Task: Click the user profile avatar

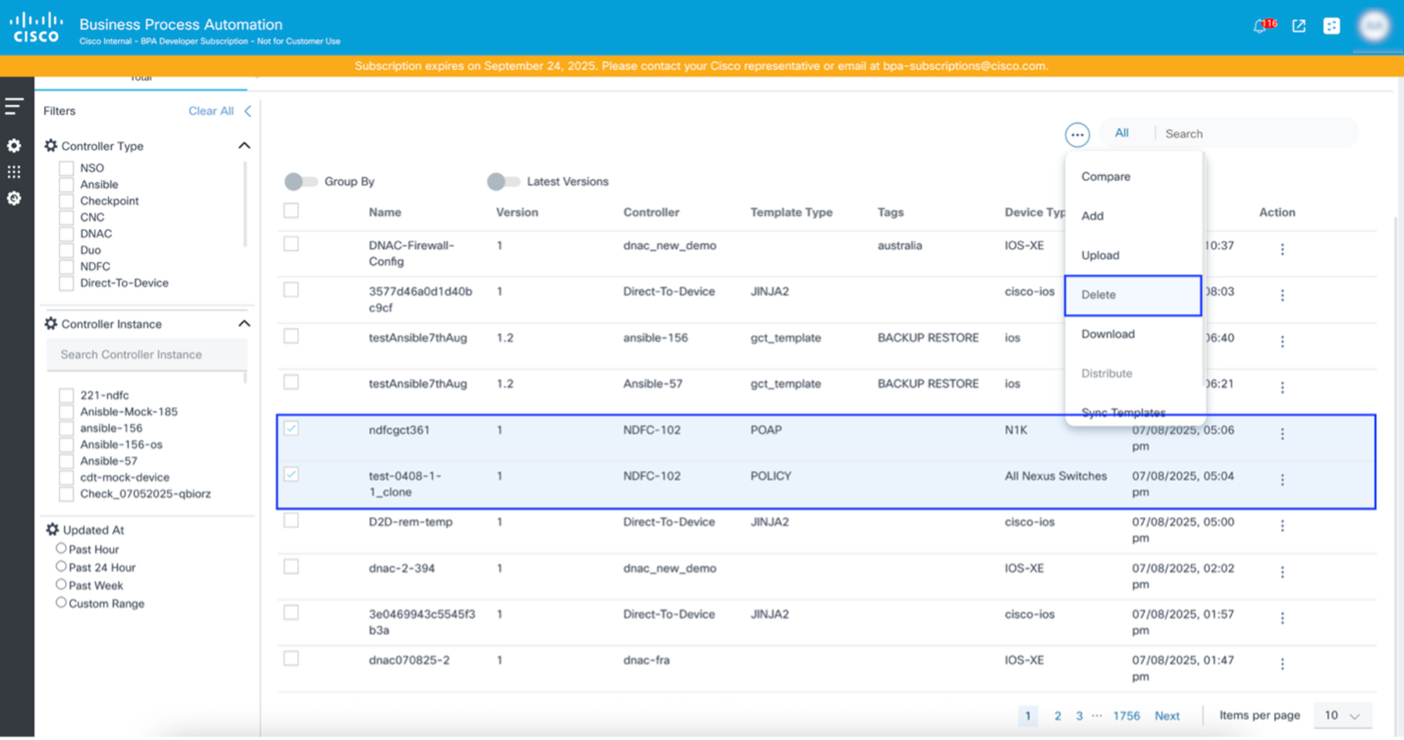Action: [1375, 27]
